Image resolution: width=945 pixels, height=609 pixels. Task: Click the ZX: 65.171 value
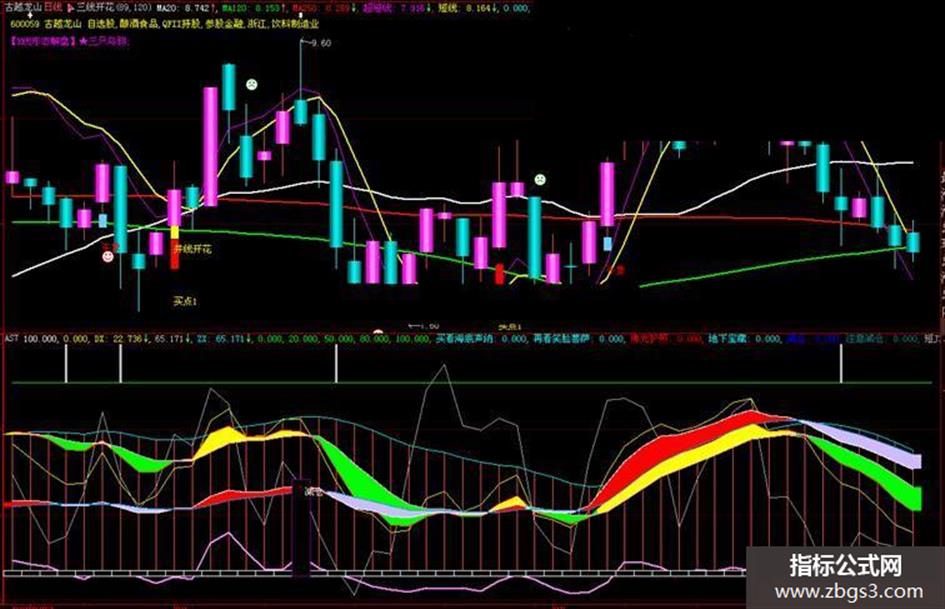click(x=224, y=339)
